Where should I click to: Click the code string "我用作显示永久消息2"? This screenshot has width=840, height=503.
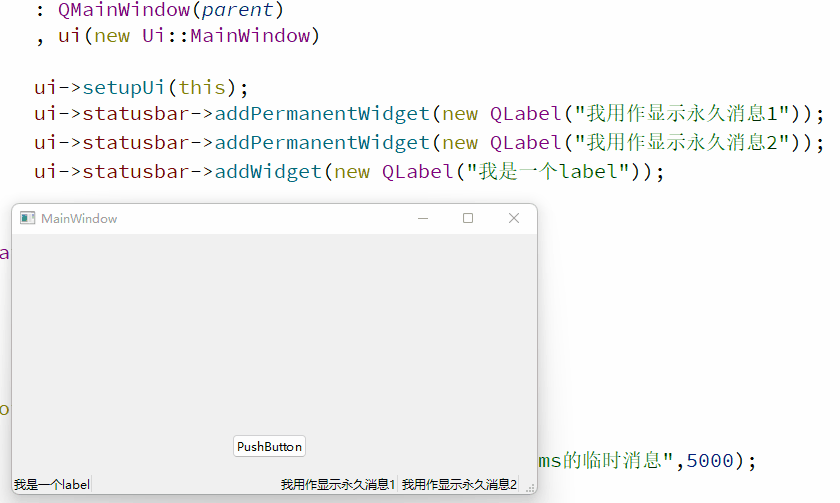pyautogui.click(x=682, y=142)
